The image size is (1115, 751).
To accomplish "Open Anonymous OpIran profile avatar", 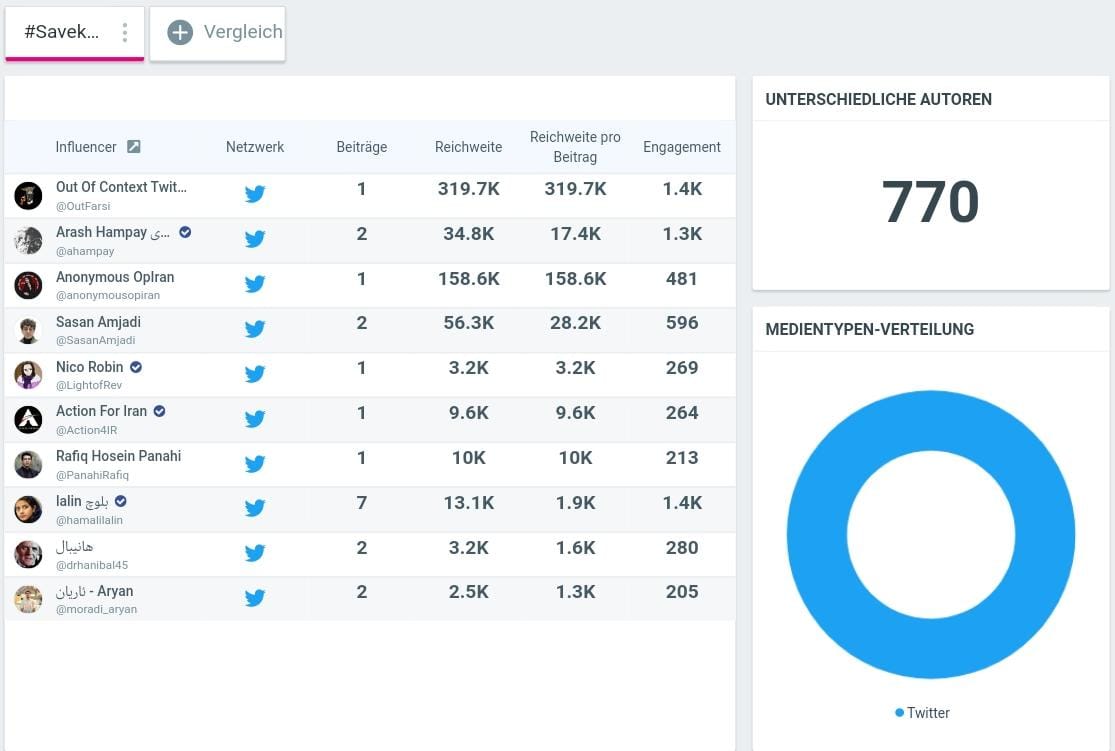I will pyautogui.click(x=28, y=285).
